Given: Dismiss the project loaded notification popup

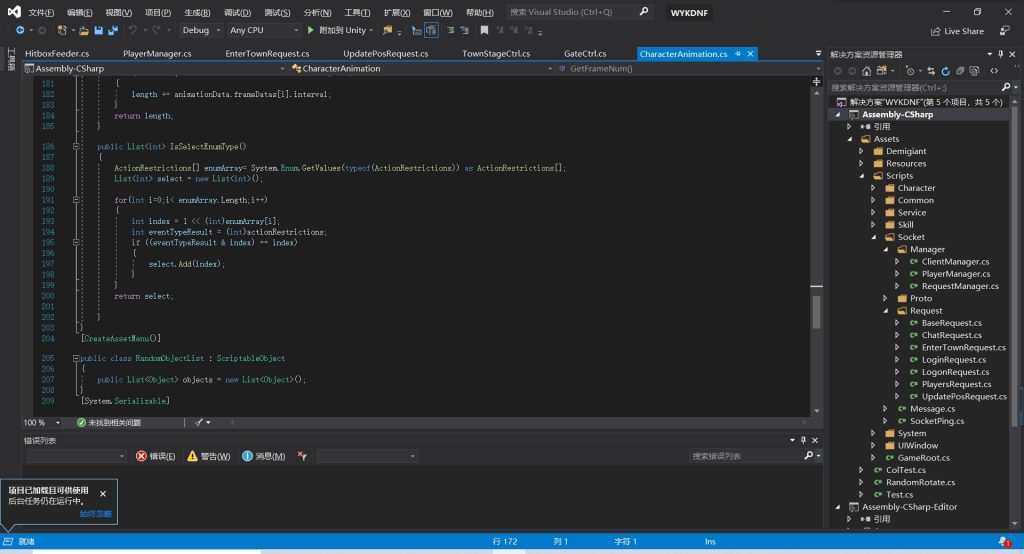Looking at the screenshot, I should [x=103, y=494].
